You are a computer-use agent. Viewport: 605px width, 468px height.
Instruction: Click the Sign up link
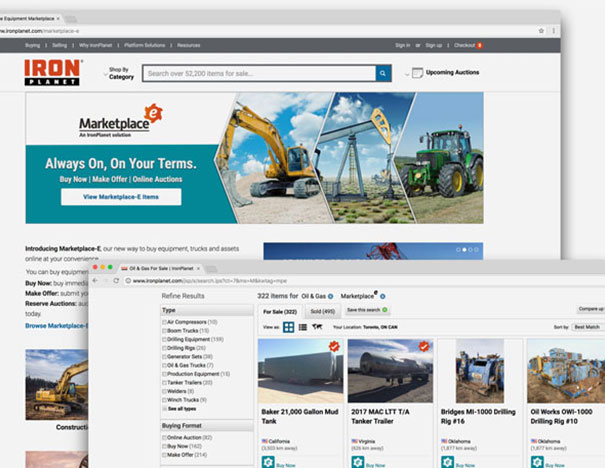pos(434,46)
